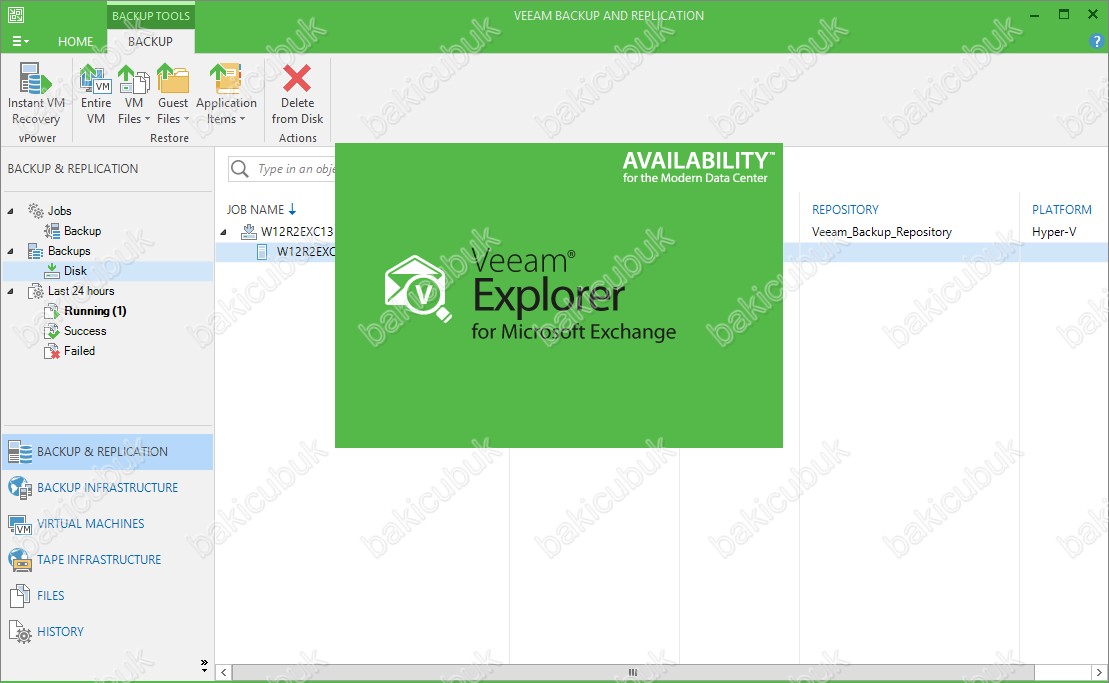The width and height of the screenshot is (1109, 683).
Task: Expand the Application Items dropdown arrow
Action: (x=243, y=119)
